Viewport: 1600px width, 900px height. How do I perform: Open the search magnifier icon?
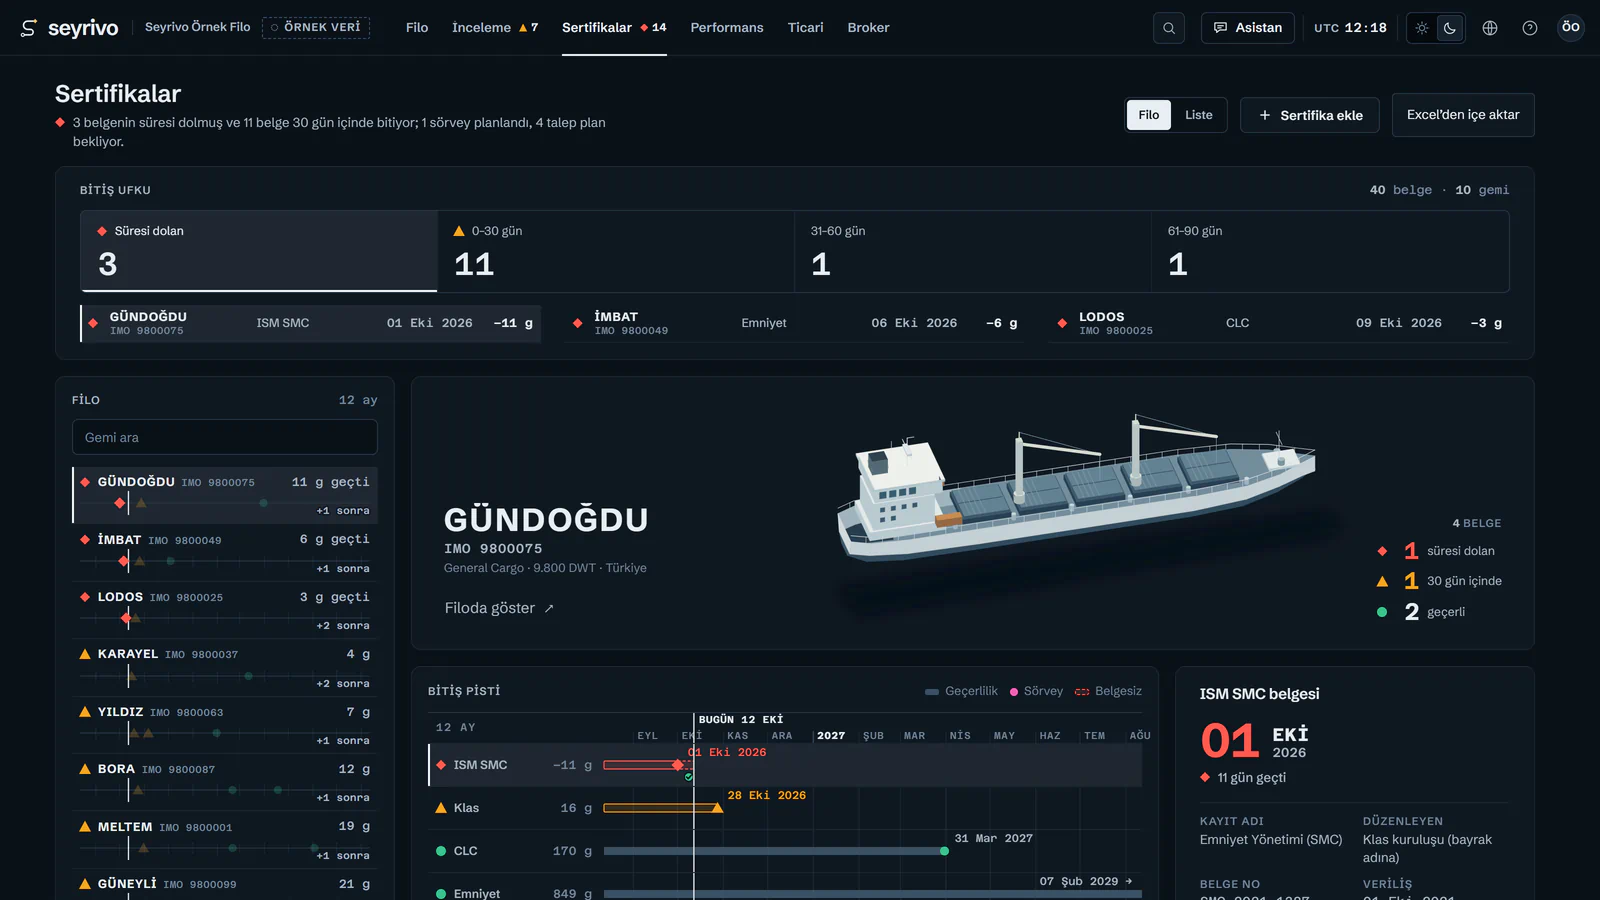tap(1168, 28)
